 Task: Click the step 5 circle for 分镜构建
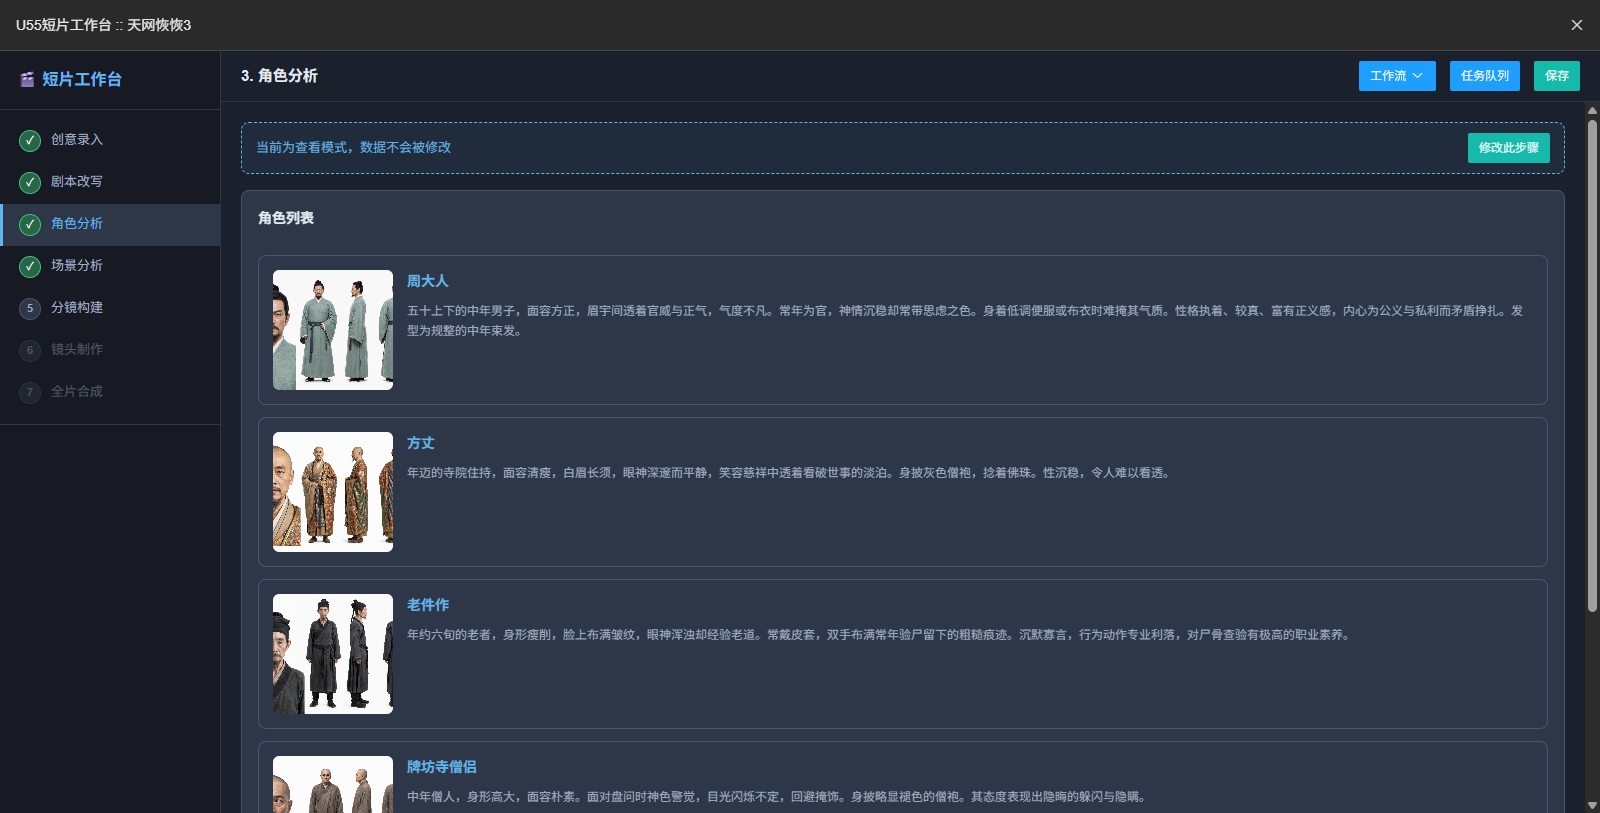coord(30,308)
